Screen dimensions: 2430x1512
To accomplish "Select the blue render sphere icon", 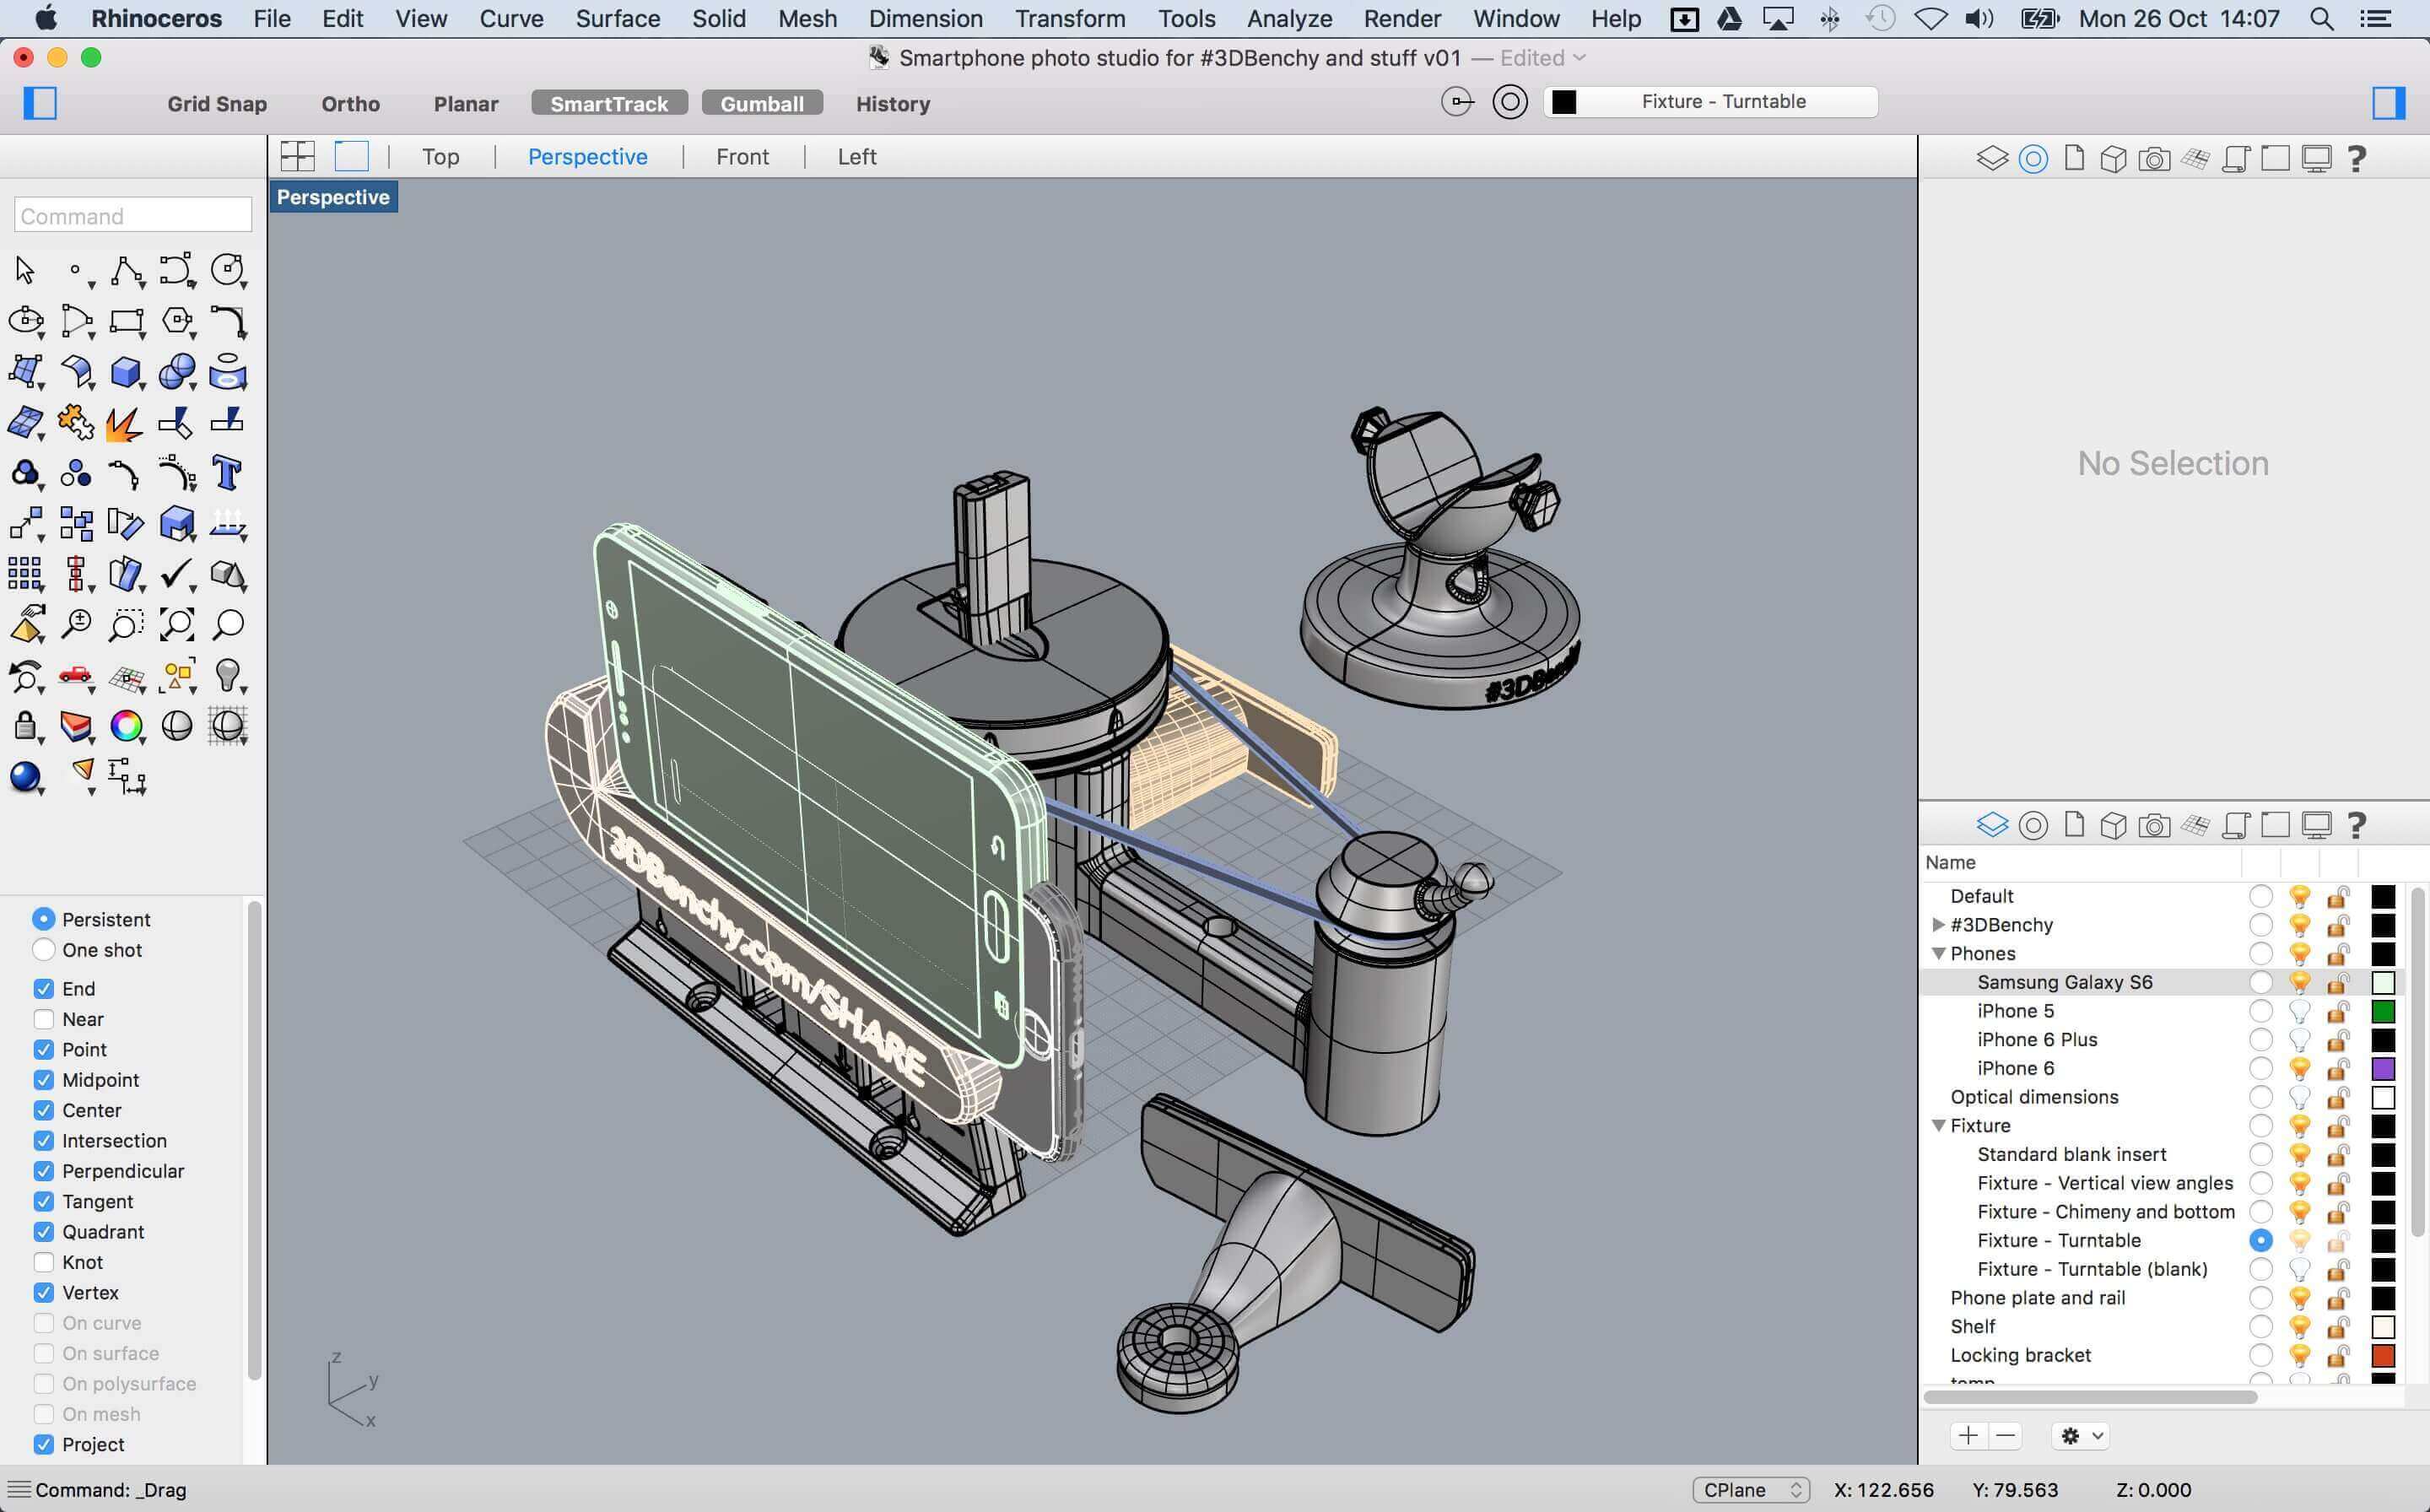I will coord(25,777).
